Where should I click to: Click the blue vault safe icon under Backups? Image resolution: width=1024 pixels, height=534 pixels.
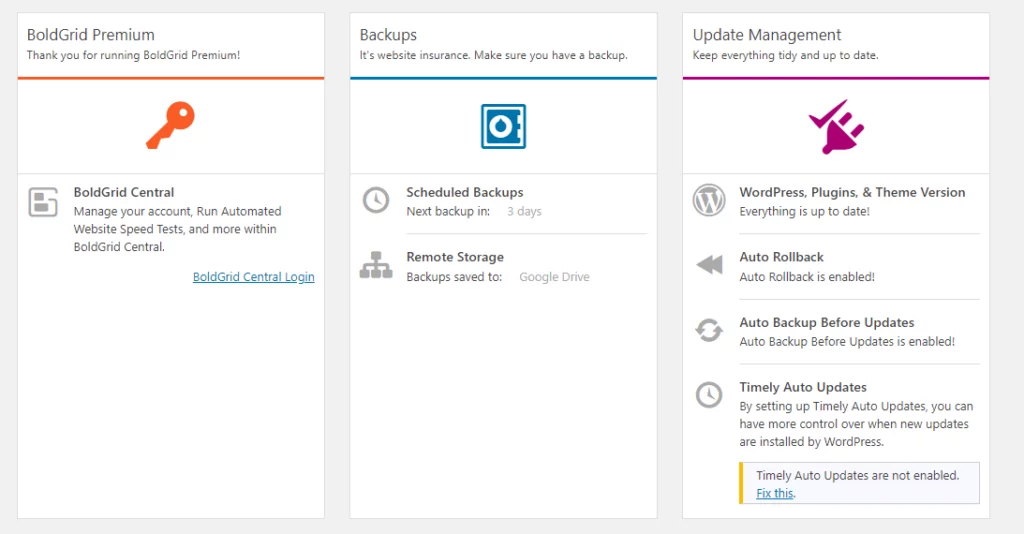click(504, 126)
